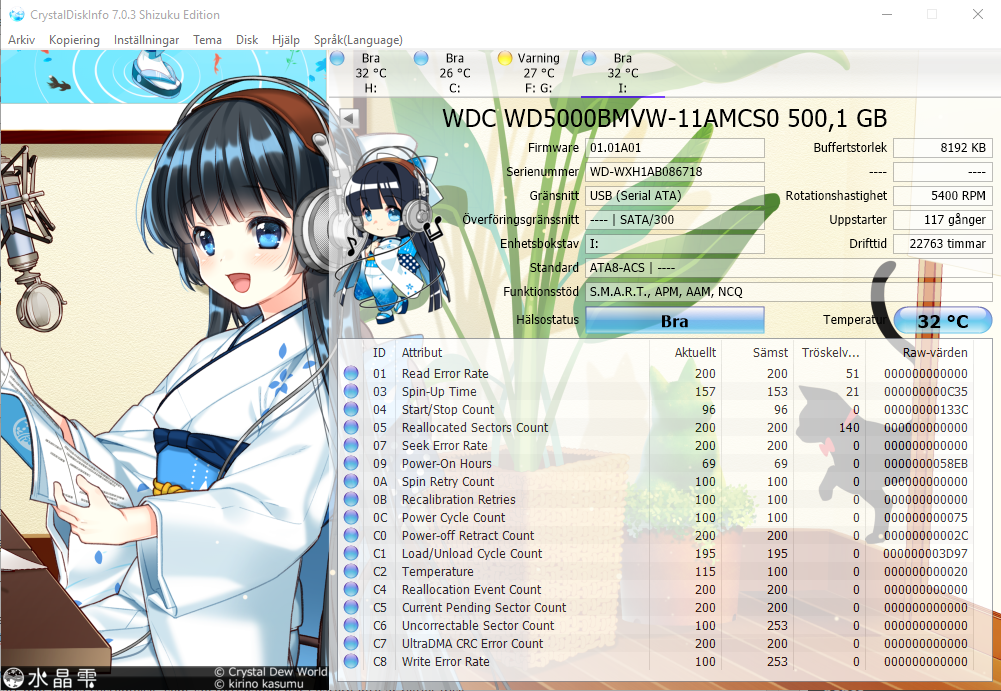Click status orb for Load/Unload Cycle Count
This screenshot has width=1001, height=691.
351,553
